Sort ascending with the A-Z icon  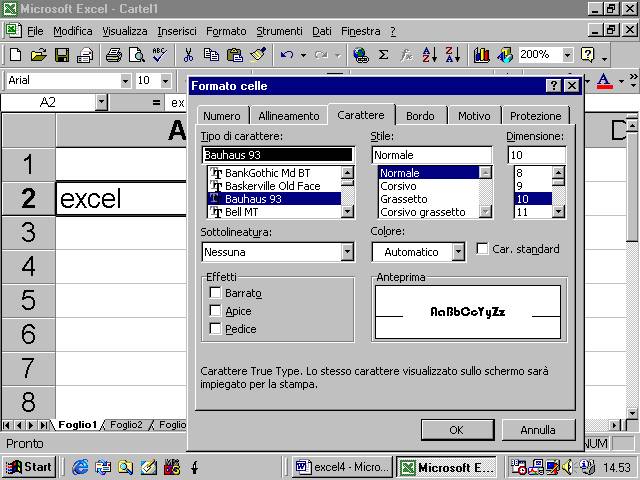click(429, 55)
